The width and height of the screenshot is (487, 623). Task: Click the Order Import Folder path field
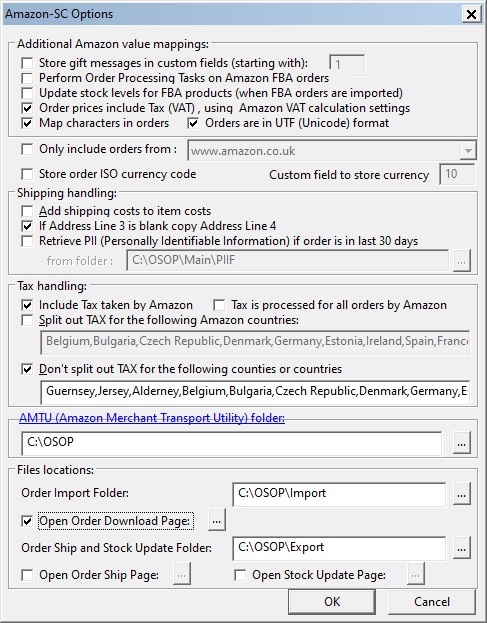(x=339, y=494)
